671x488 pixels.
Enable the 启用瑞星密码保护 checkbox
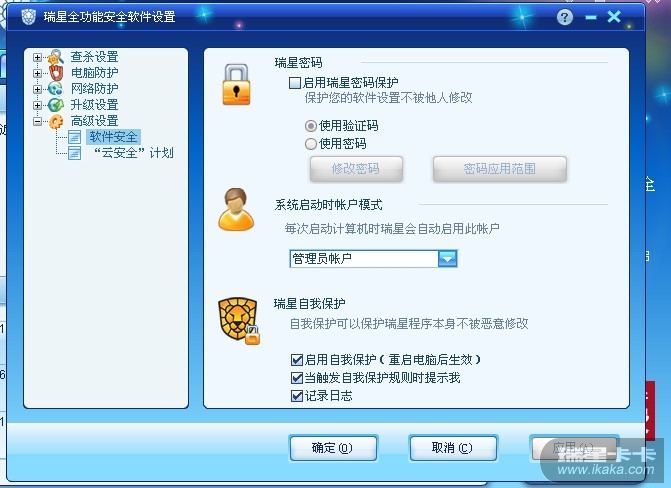click(x=294, y=83)
